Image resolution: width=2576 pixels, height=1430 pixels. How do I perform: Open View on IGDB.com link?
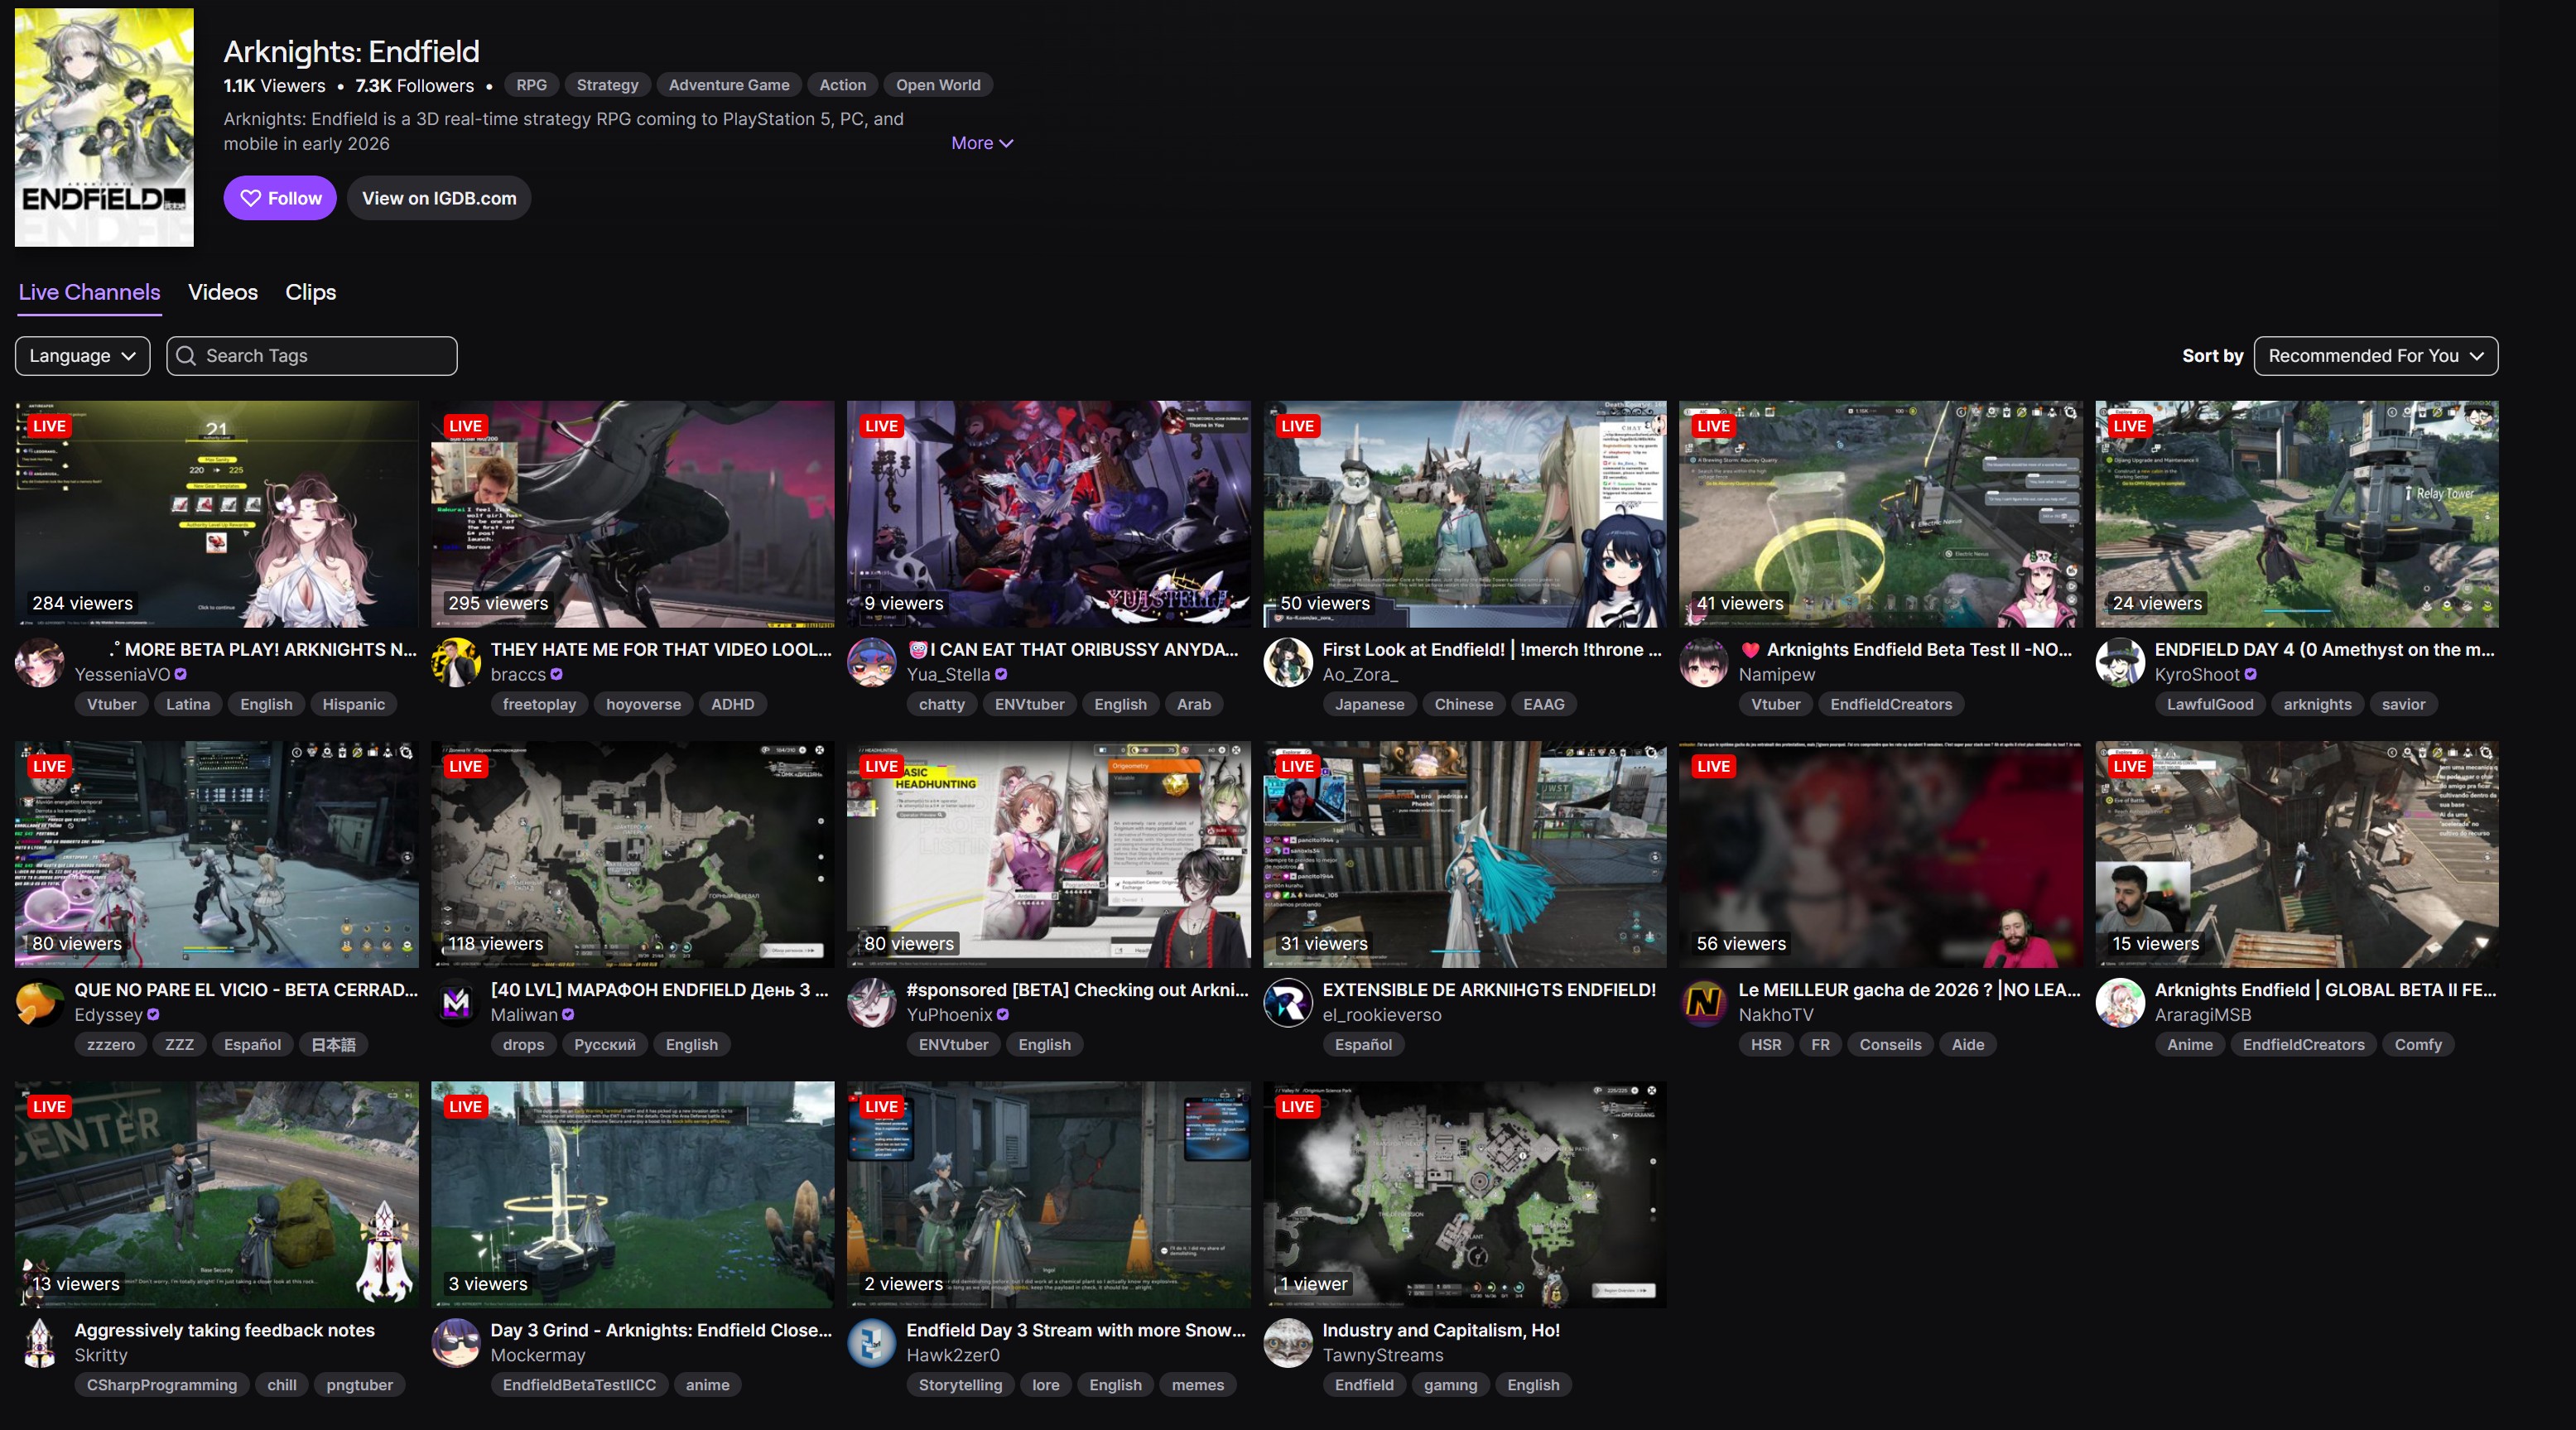(x=438, y=198)
